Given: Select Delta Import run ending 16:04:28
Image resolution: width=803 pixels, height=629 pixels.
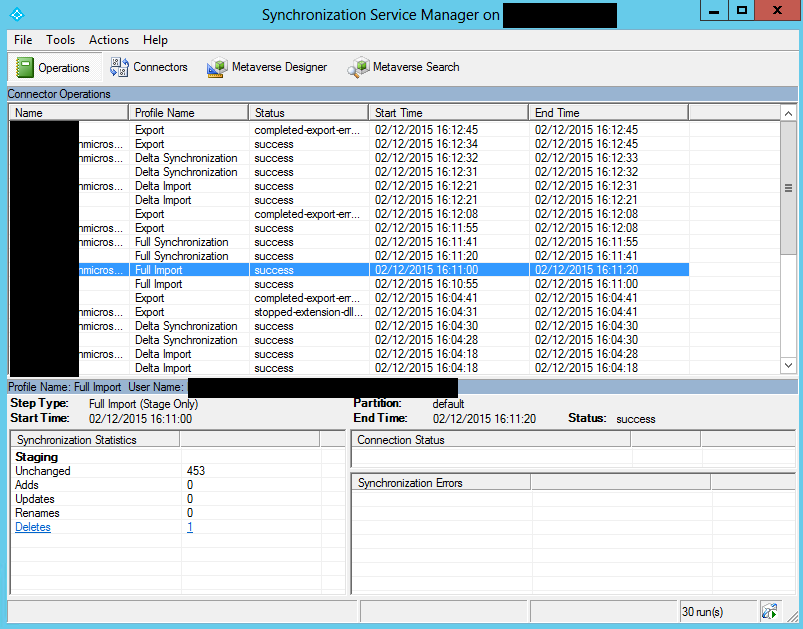Looking at the screenshot, I should pyautogui.click(x=349, y=354).
